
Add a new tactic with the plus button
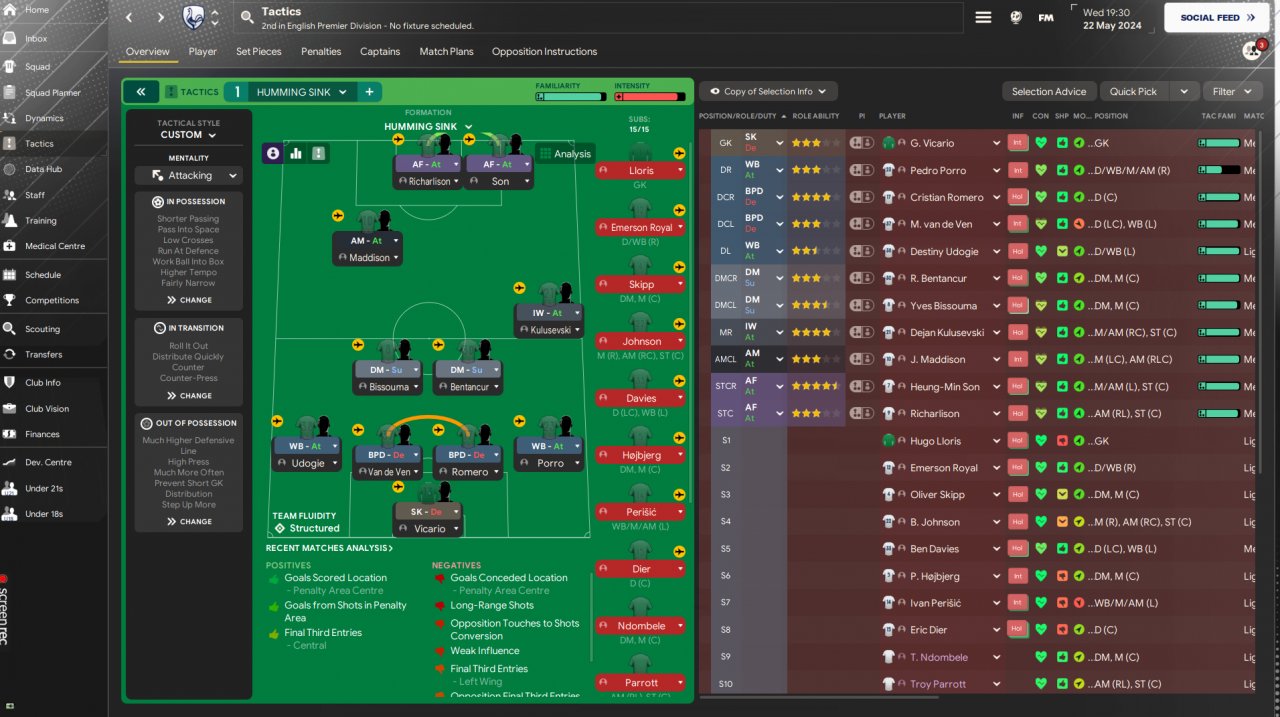tap(369, 92)
